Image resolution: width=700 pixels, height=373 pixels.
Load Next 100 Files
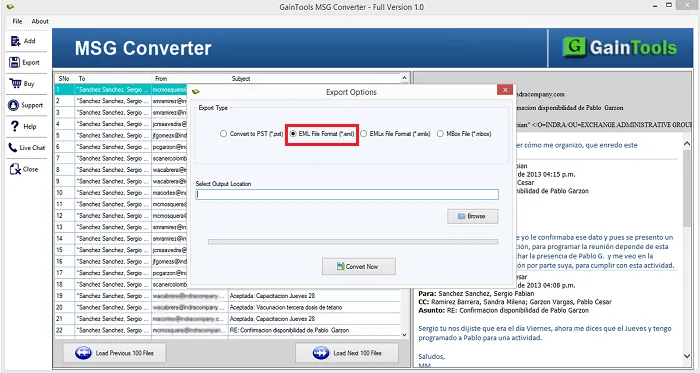[347, 353]
